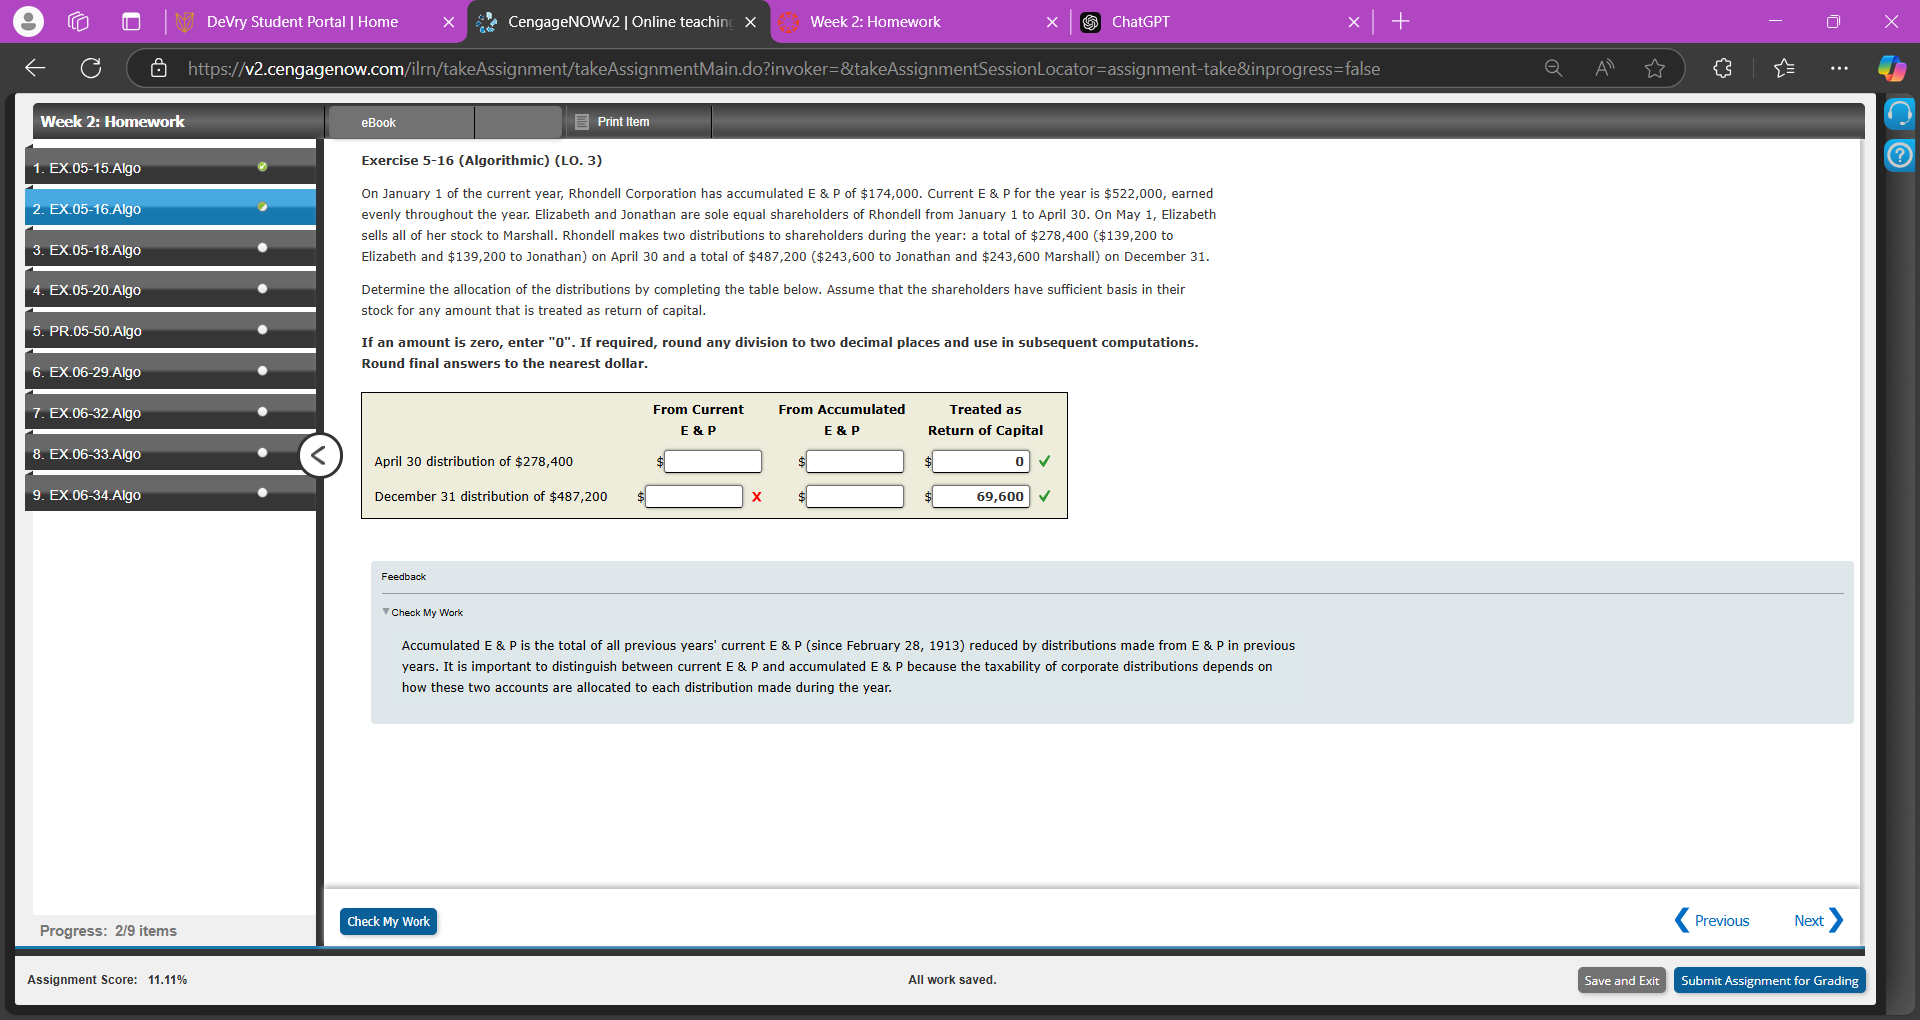
Task: Add page to favorites star
Action: tap(1655, 68)
